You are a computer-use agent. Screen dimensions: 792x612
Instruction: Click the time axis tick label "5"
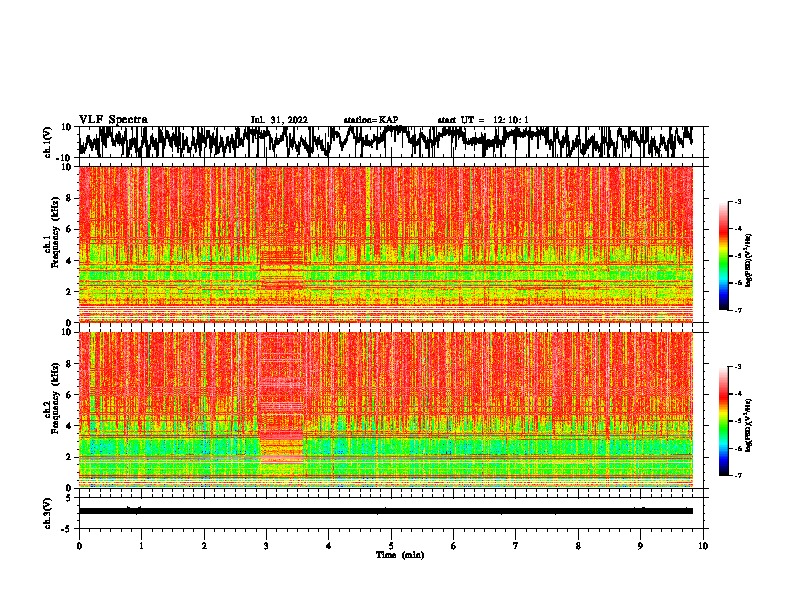pos(391,546)
